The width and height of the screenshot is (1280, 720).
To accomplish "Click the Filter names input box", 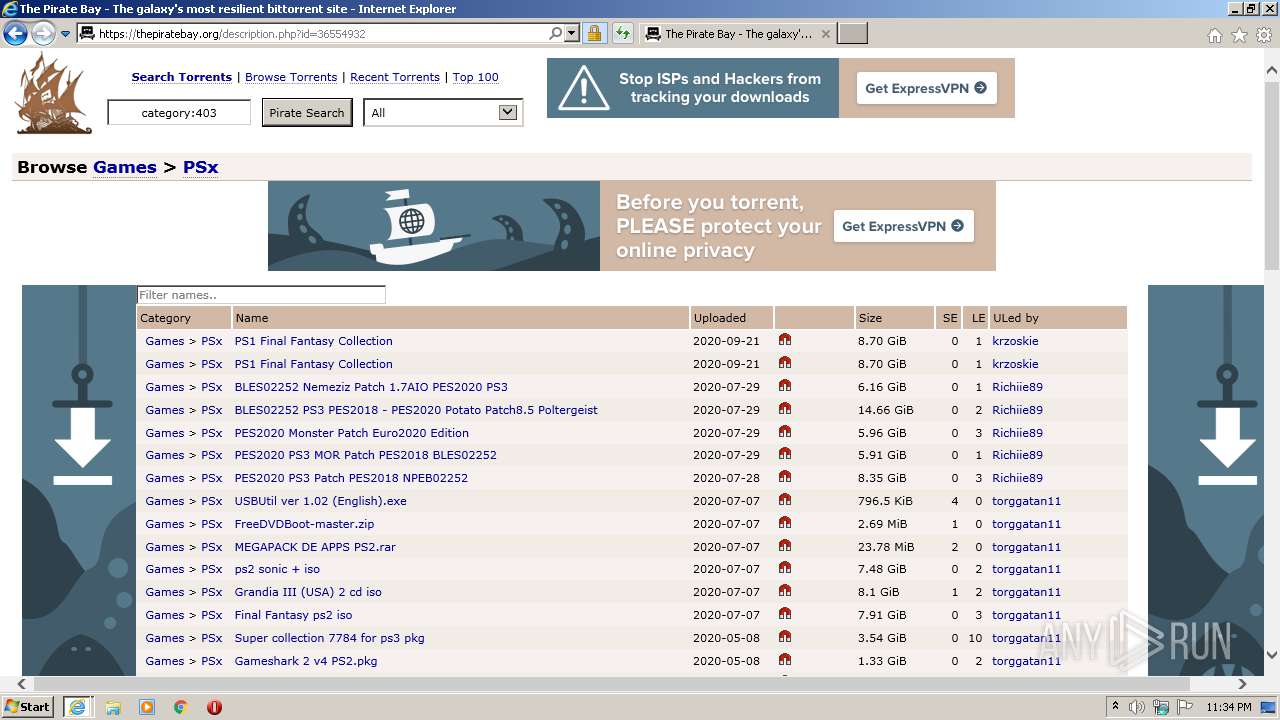I will tap(261, 295).
